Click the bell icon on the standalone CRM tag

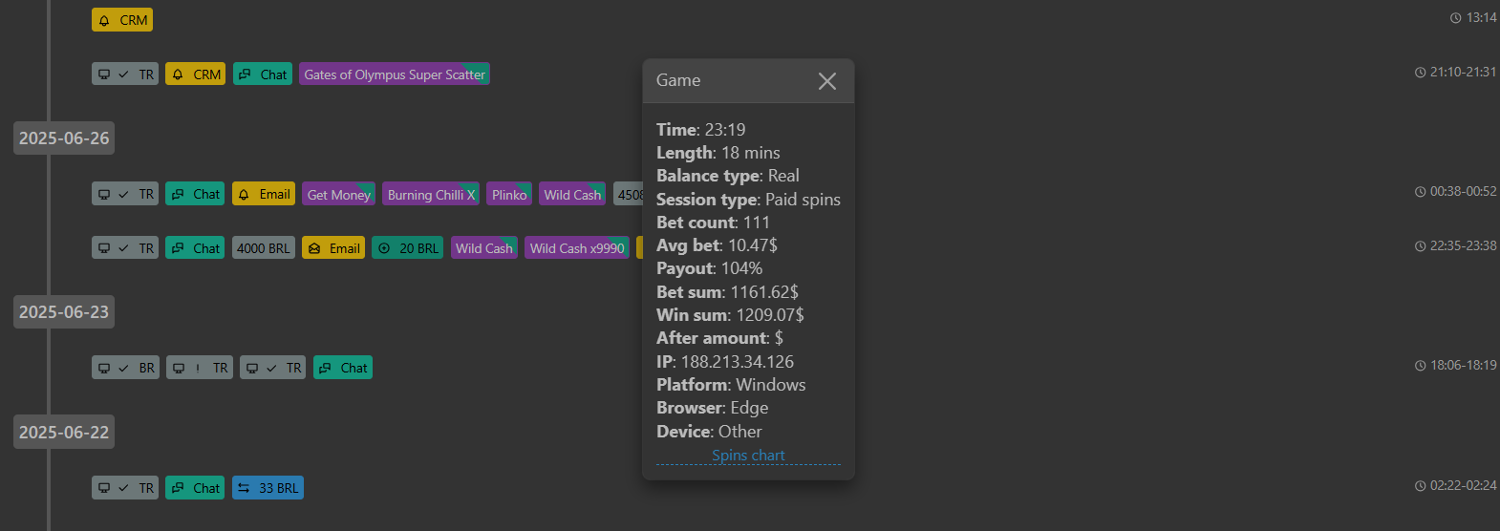(x=104, y=20)
